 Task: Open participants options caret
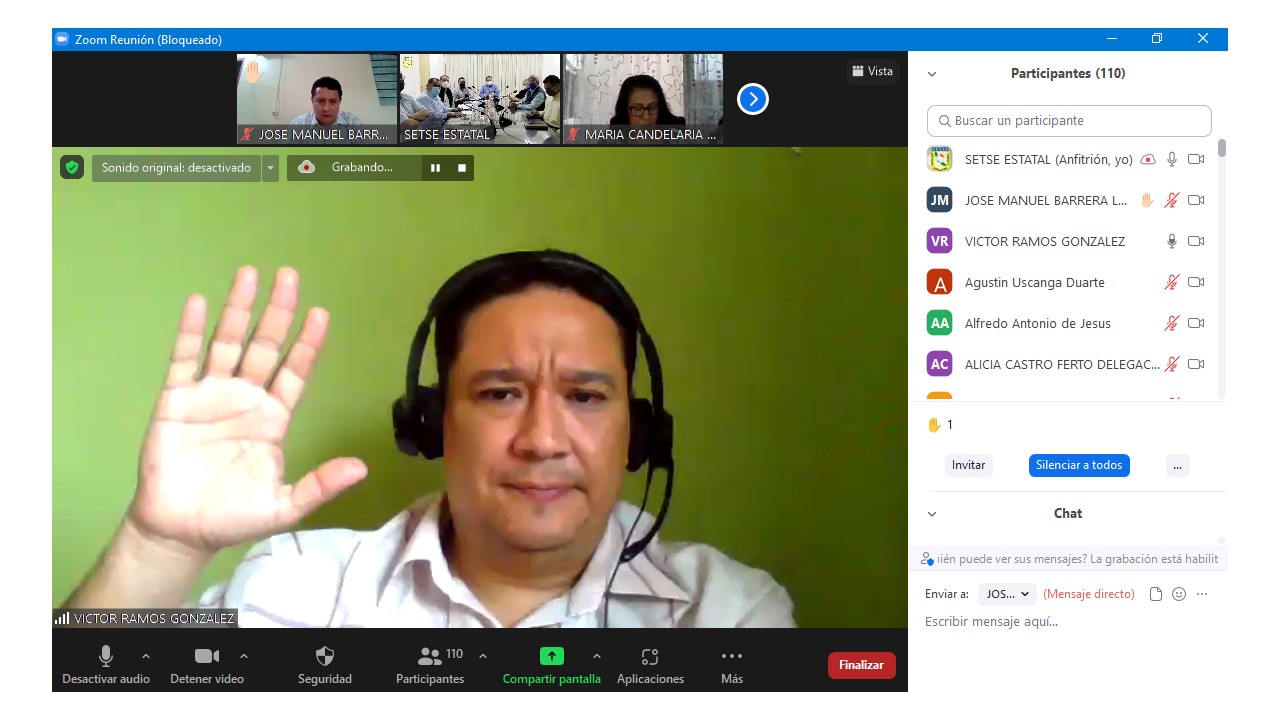click(x=483, y=656)
